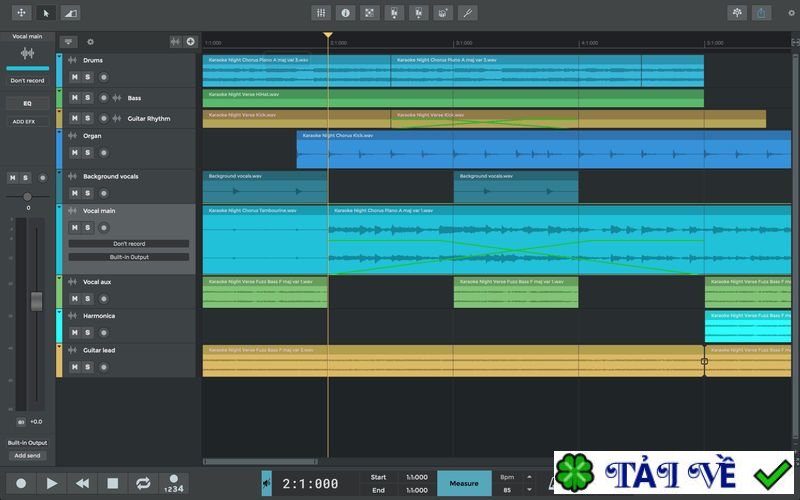This screenshot has height=500, width=800.
Task: Click the Measure time format button
Action: (464, 483)
